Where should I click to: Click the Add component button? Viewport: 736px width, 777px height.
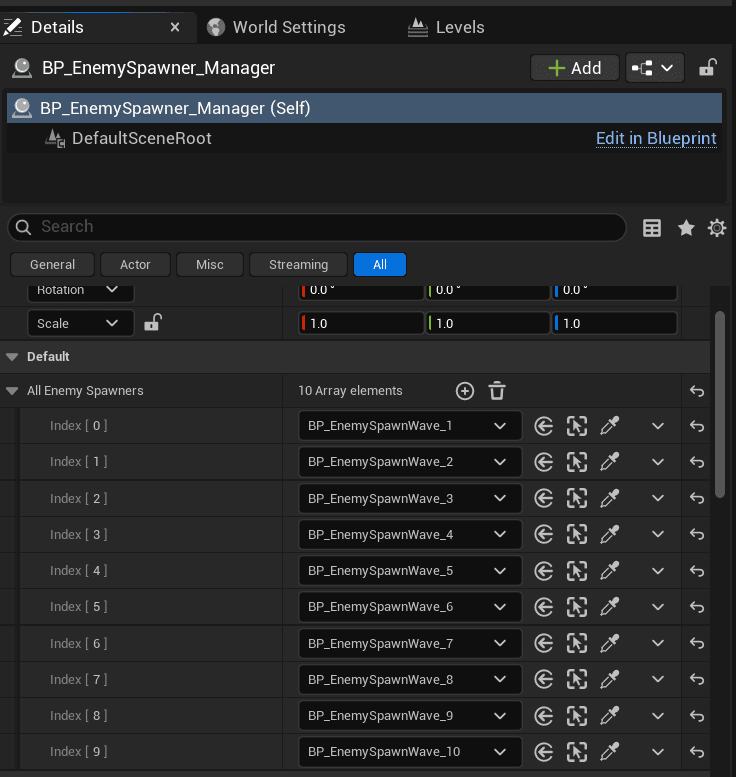(574, 68)
